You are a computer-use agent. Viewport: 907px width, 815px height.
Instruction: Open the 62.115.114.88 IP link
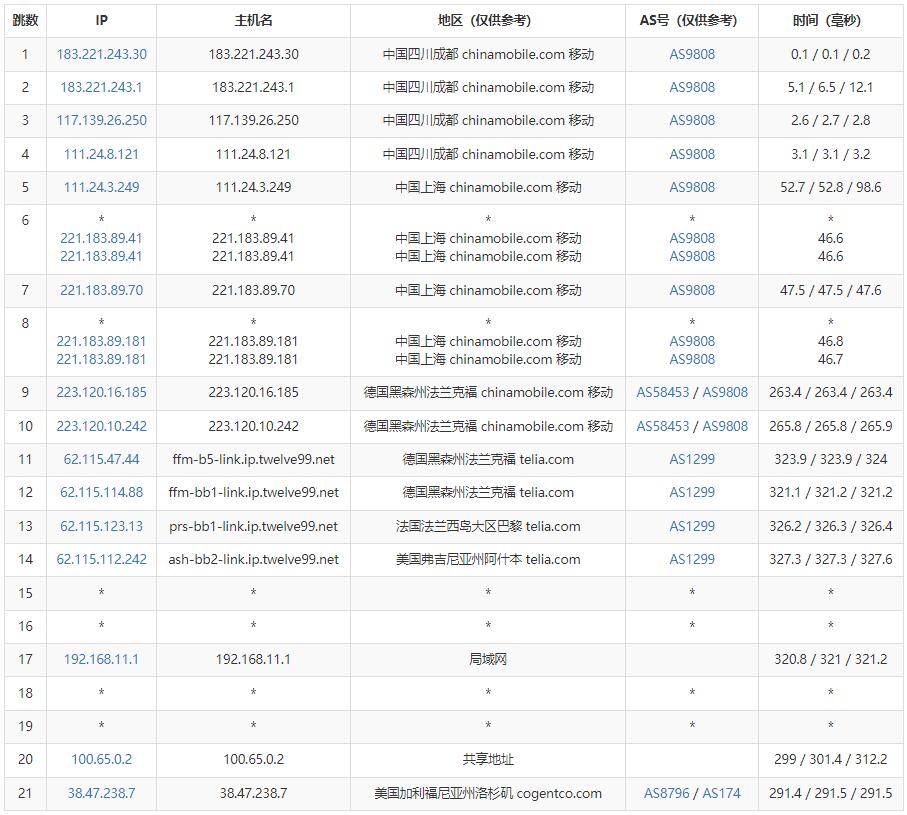pos(101,492)
